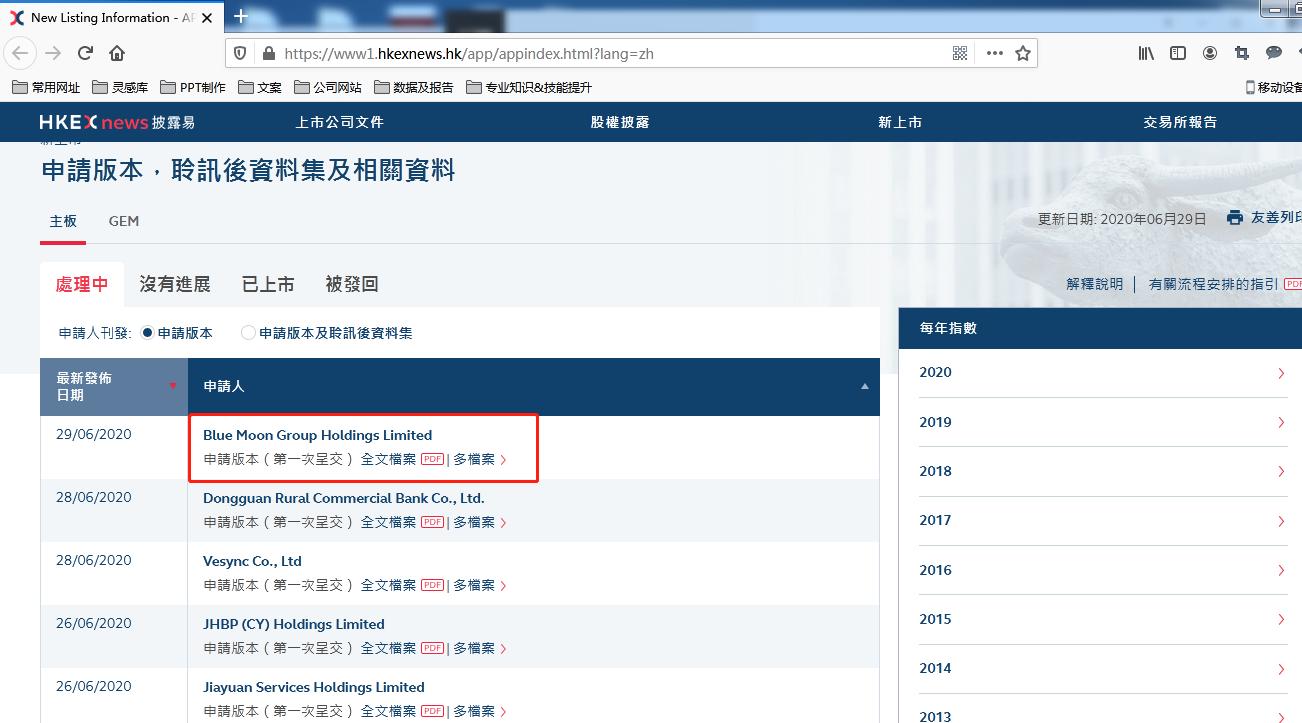Click the HKEXnews logo
Viewport: 1302px width, 723px height.
pyautogui.click(x=117, y=122)
